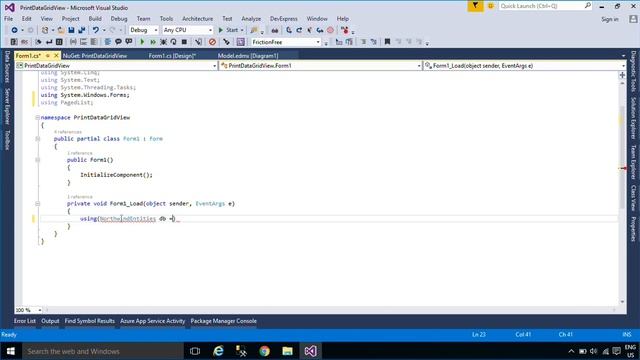This screenshot has height=360, width=640.
Task: Open the PrintDataGridView project navigation dropdown
Action: tap(116, 66)
